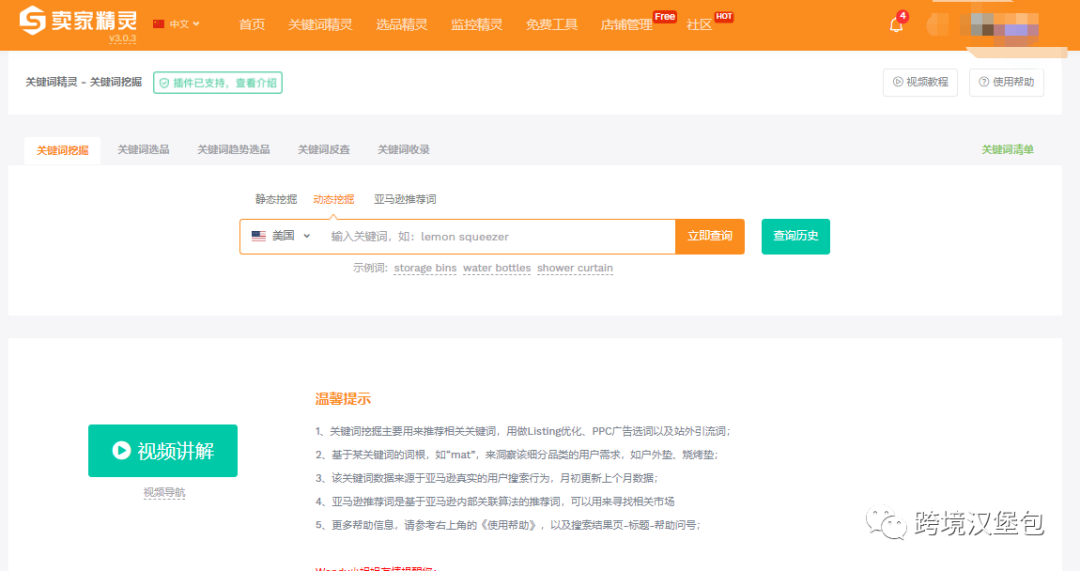1080x571 pixels.
Task: Select the 动态挖掘 mode
Action: (333, 199)
